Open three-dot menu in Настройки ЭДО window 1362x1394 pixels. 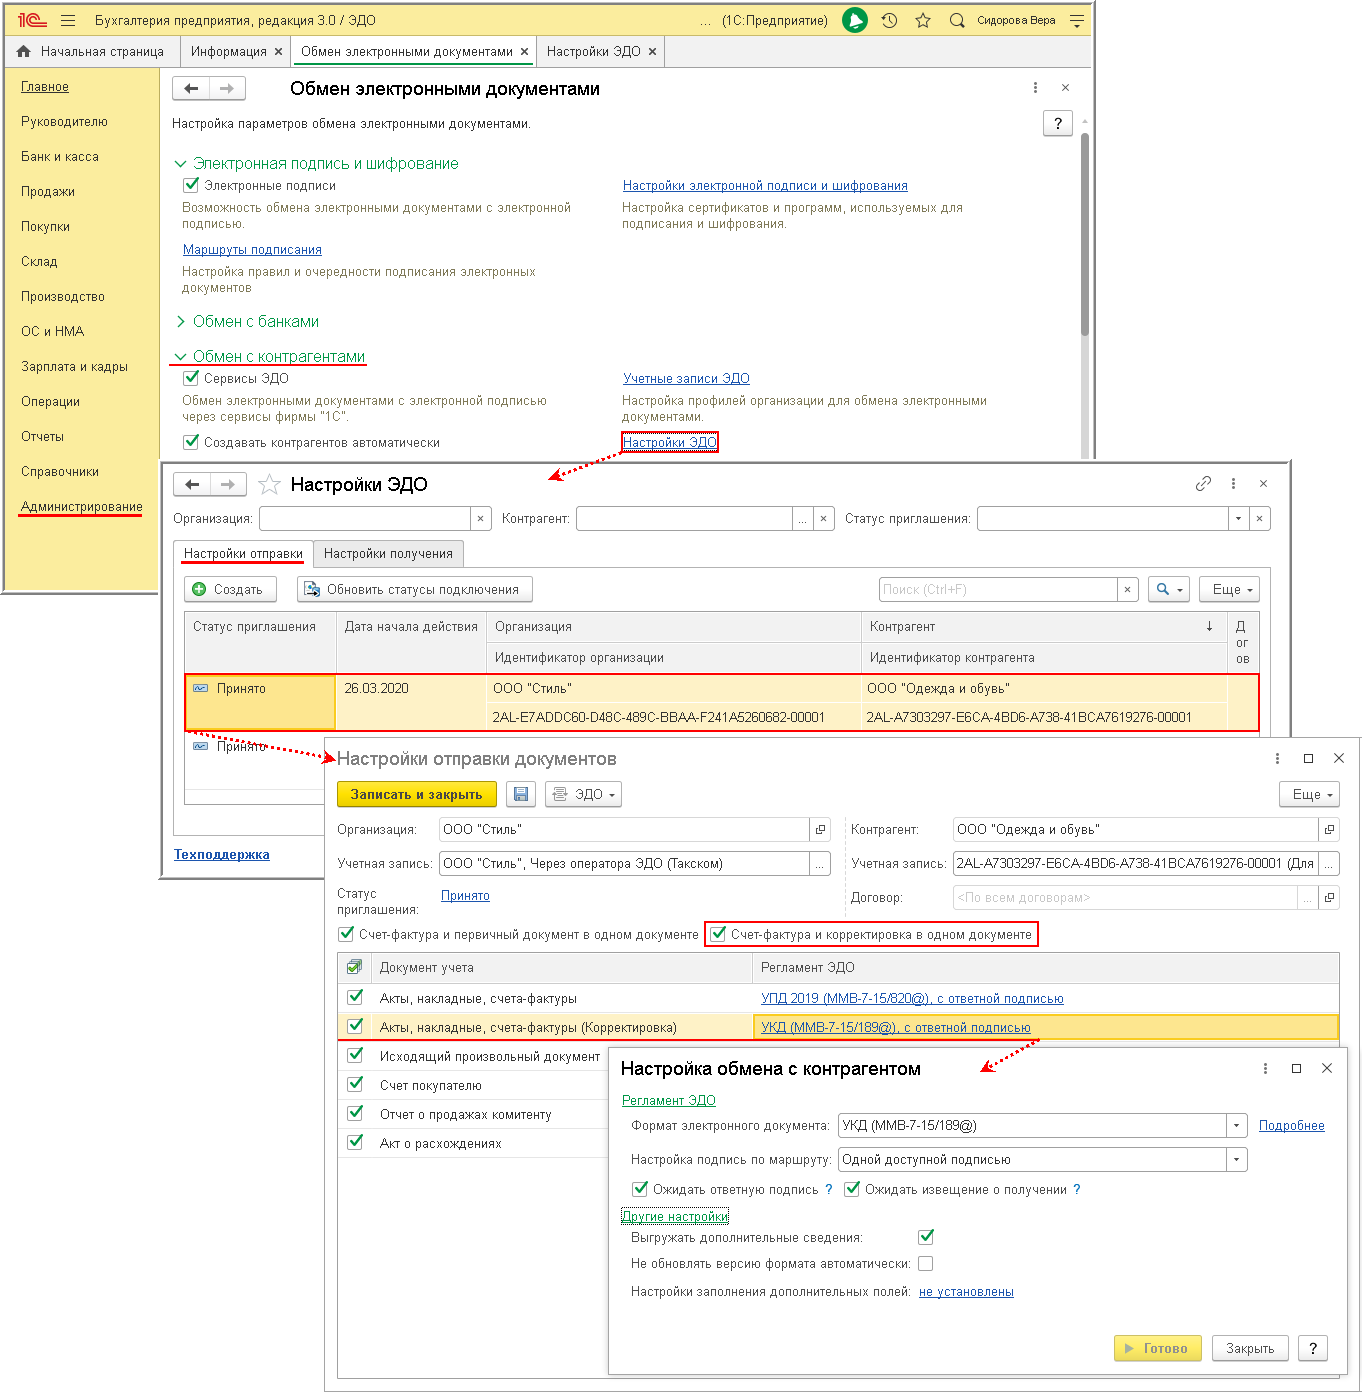click(x=1233, y=484)
